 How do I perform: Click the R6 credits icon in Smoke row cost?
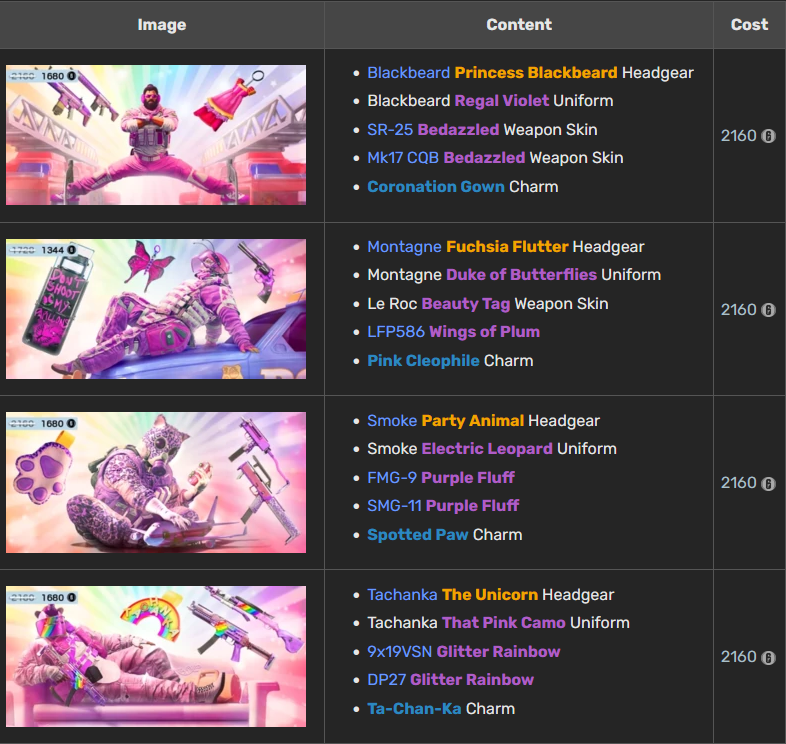click(x=768, y=483)
